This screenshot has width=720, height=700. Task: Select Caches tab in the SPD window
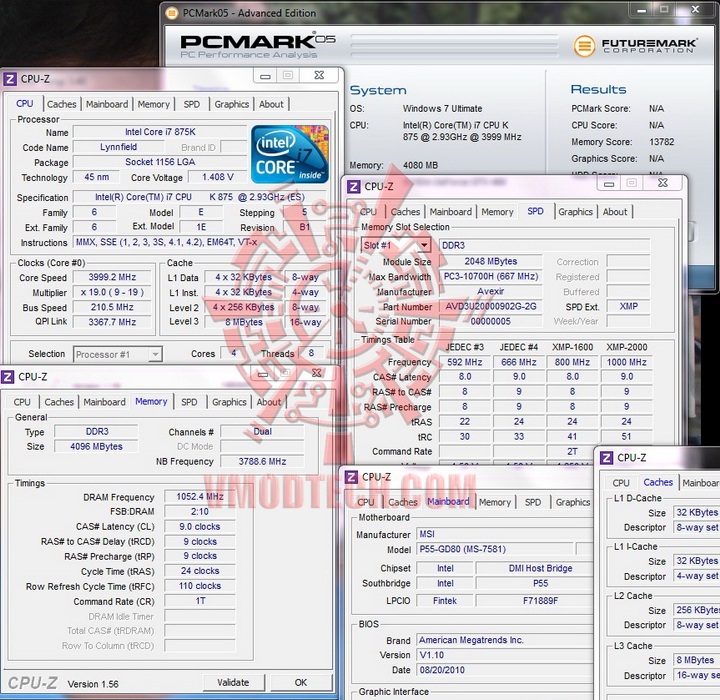[405, 212]
